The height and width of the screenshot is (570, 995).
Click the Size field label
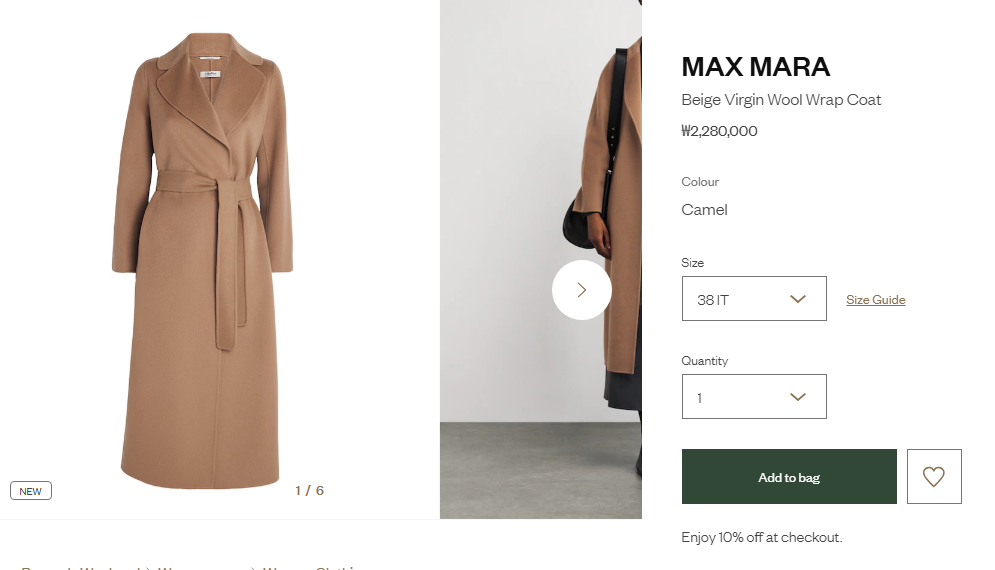click(x=692, y=263)
